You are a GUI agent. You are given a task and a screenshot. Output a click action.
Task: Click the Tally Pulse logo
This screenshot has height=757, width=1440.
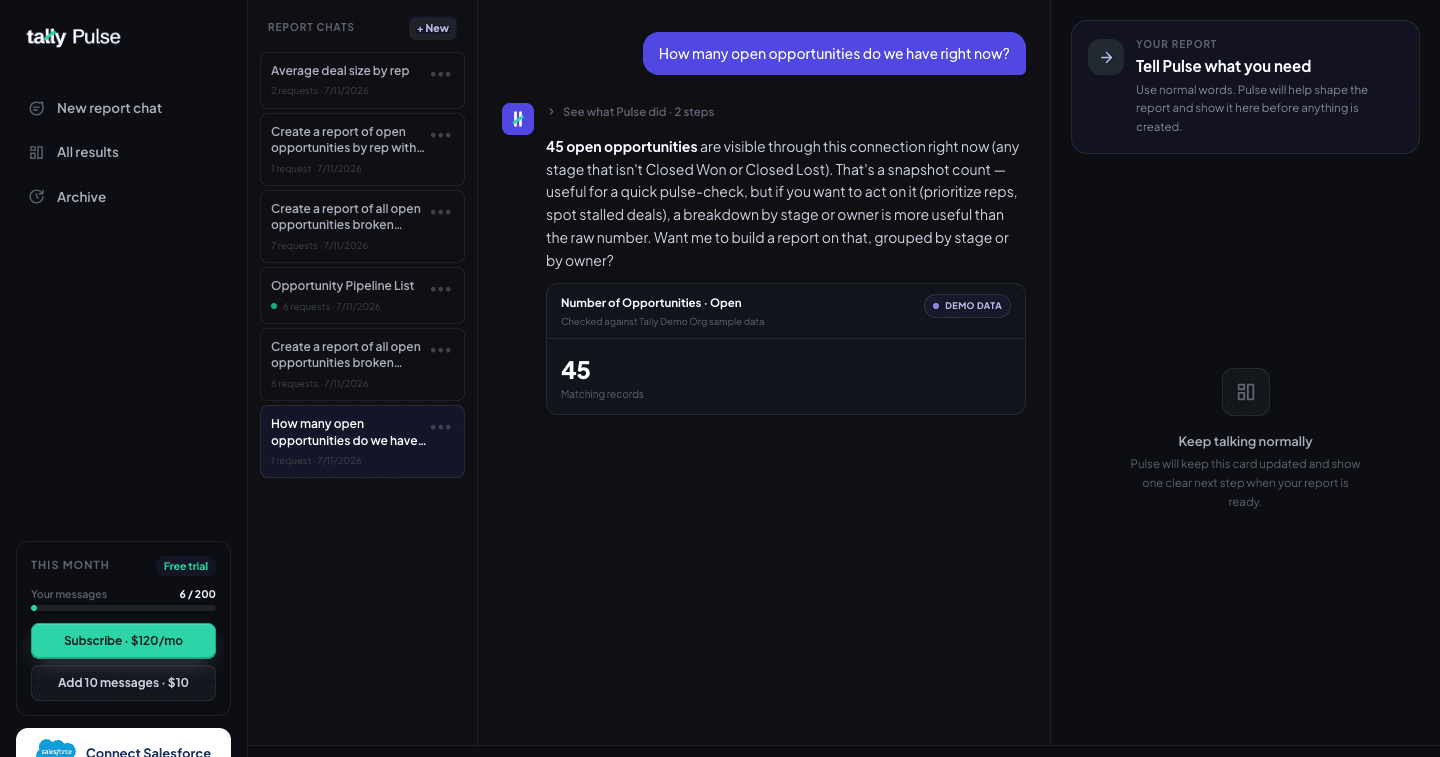(73, 37)
